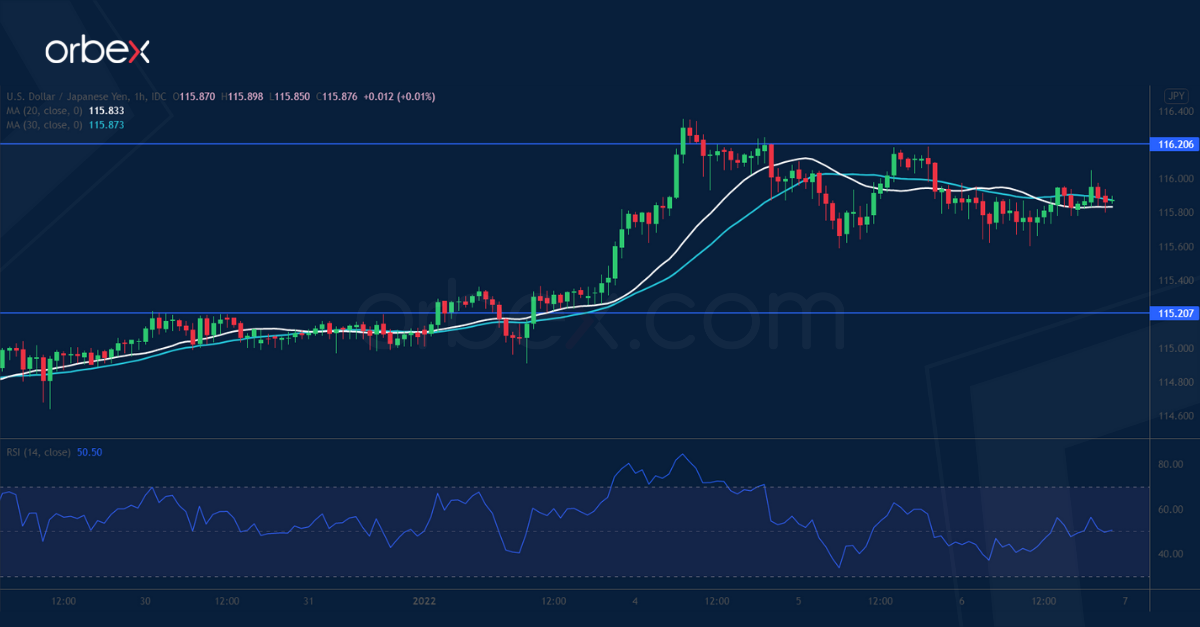Click the date label 7 on time axis
Viewport: 1200px width, 627px height.
(x=1125, y=601)
